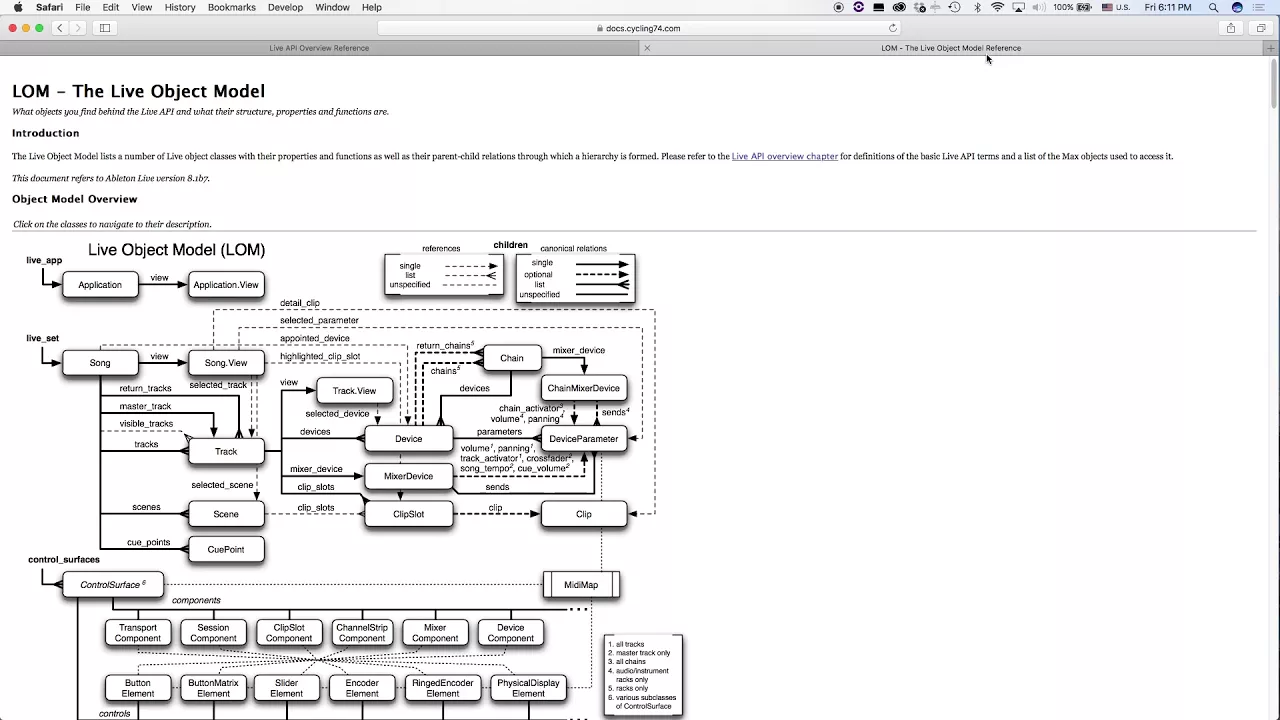Select the Slider Element box
The image size is (1280, 720).
(x=286, y=688)
